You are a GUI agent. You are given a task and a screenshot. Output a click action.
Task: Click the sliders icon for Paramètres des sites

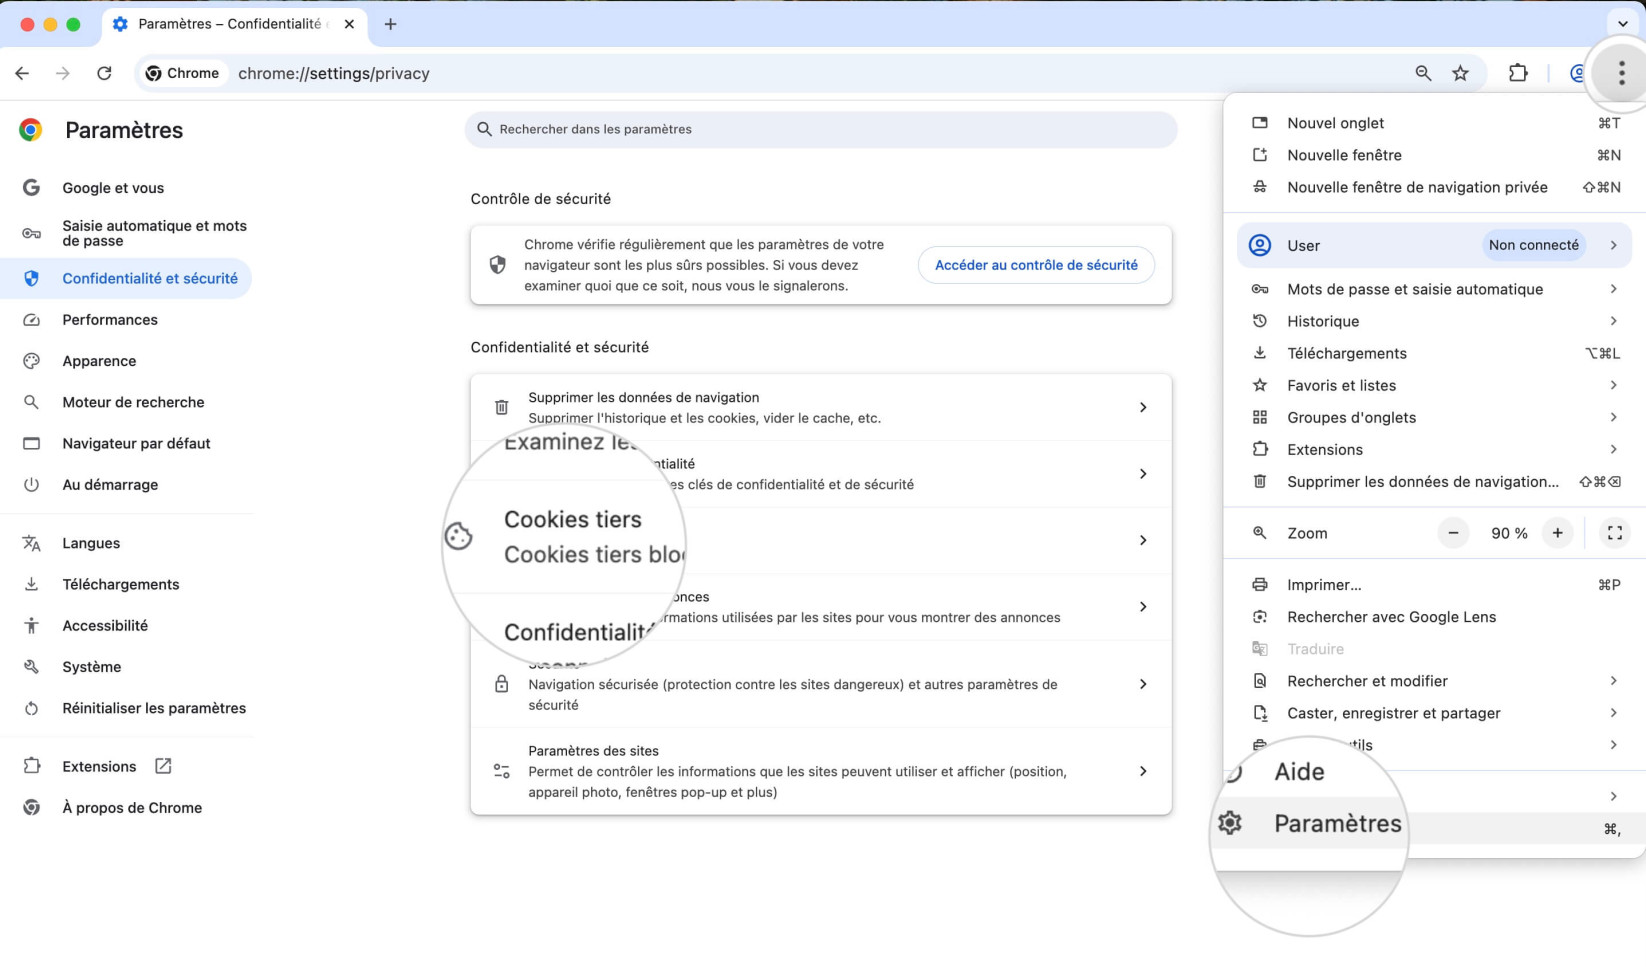(502, 771)
